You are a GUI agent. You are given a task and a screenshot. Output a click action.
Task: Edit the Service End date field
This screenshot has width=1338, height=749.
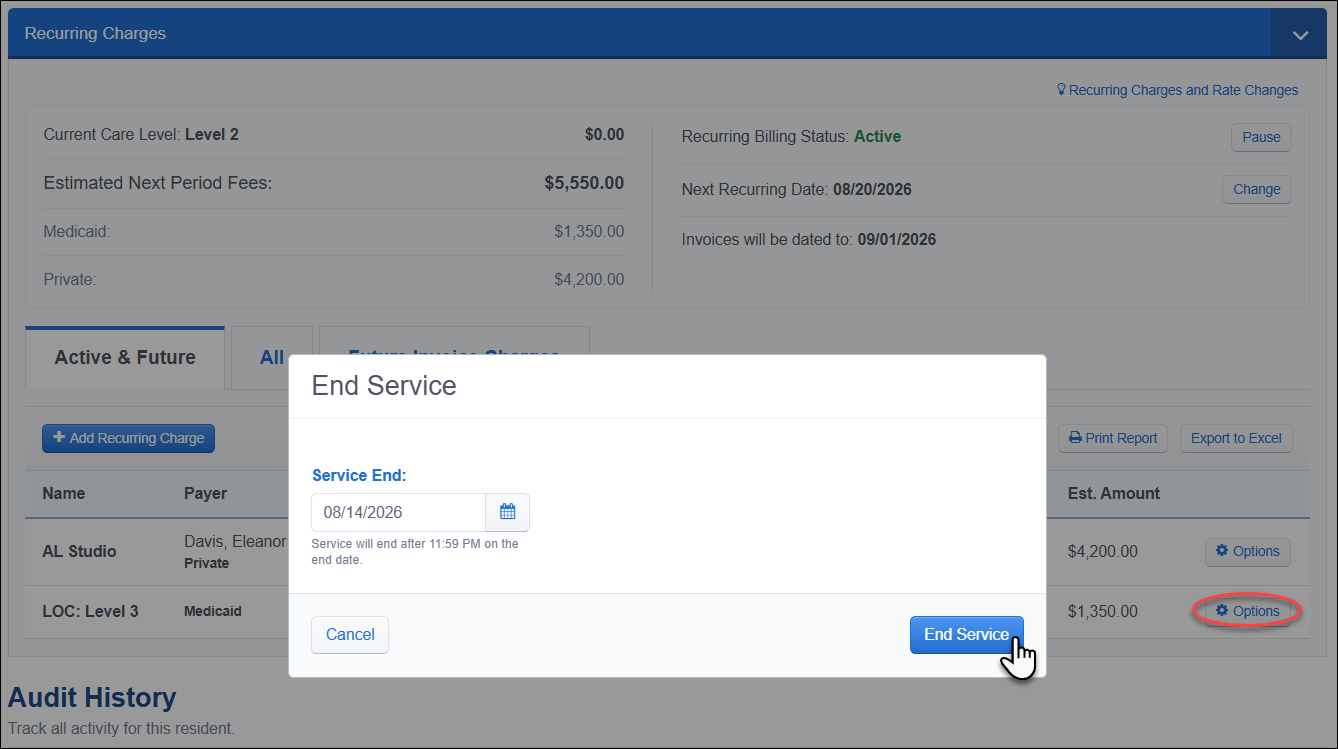[398, 512]
